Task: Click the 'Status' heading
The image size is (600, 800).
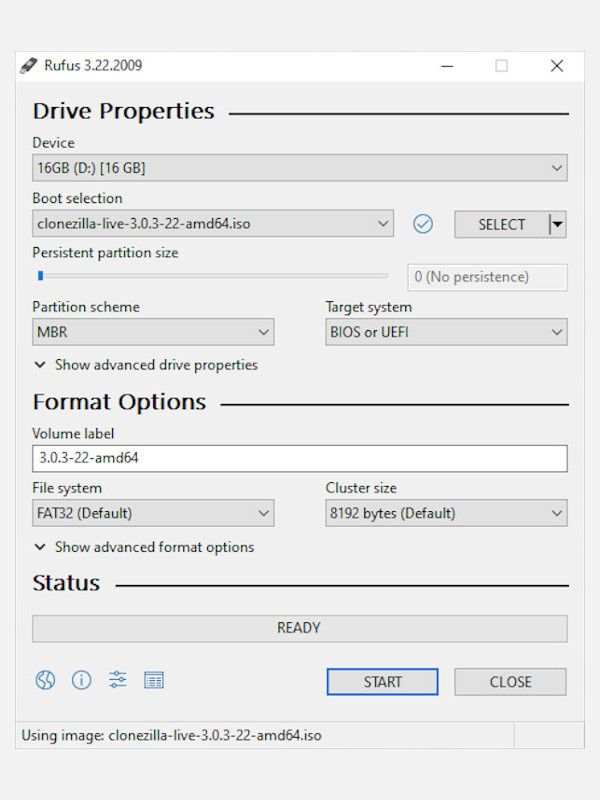Action: [x=66, y=583]
